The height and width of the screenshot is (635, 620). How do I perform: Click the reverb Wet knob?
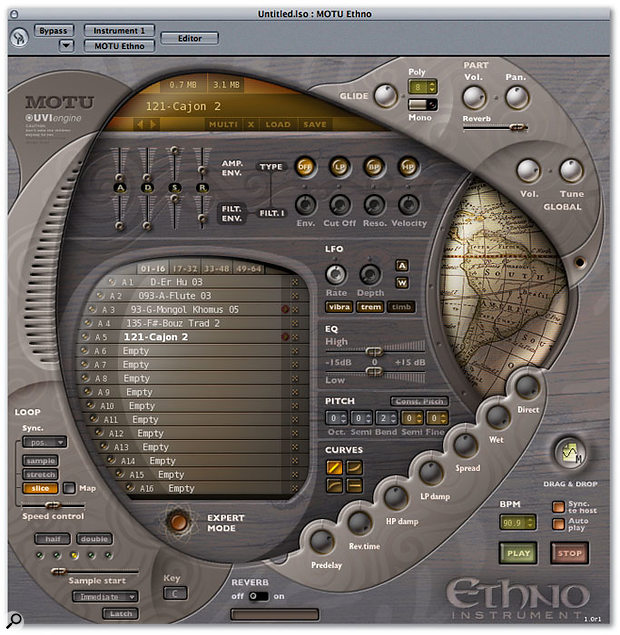click(498, 417)
